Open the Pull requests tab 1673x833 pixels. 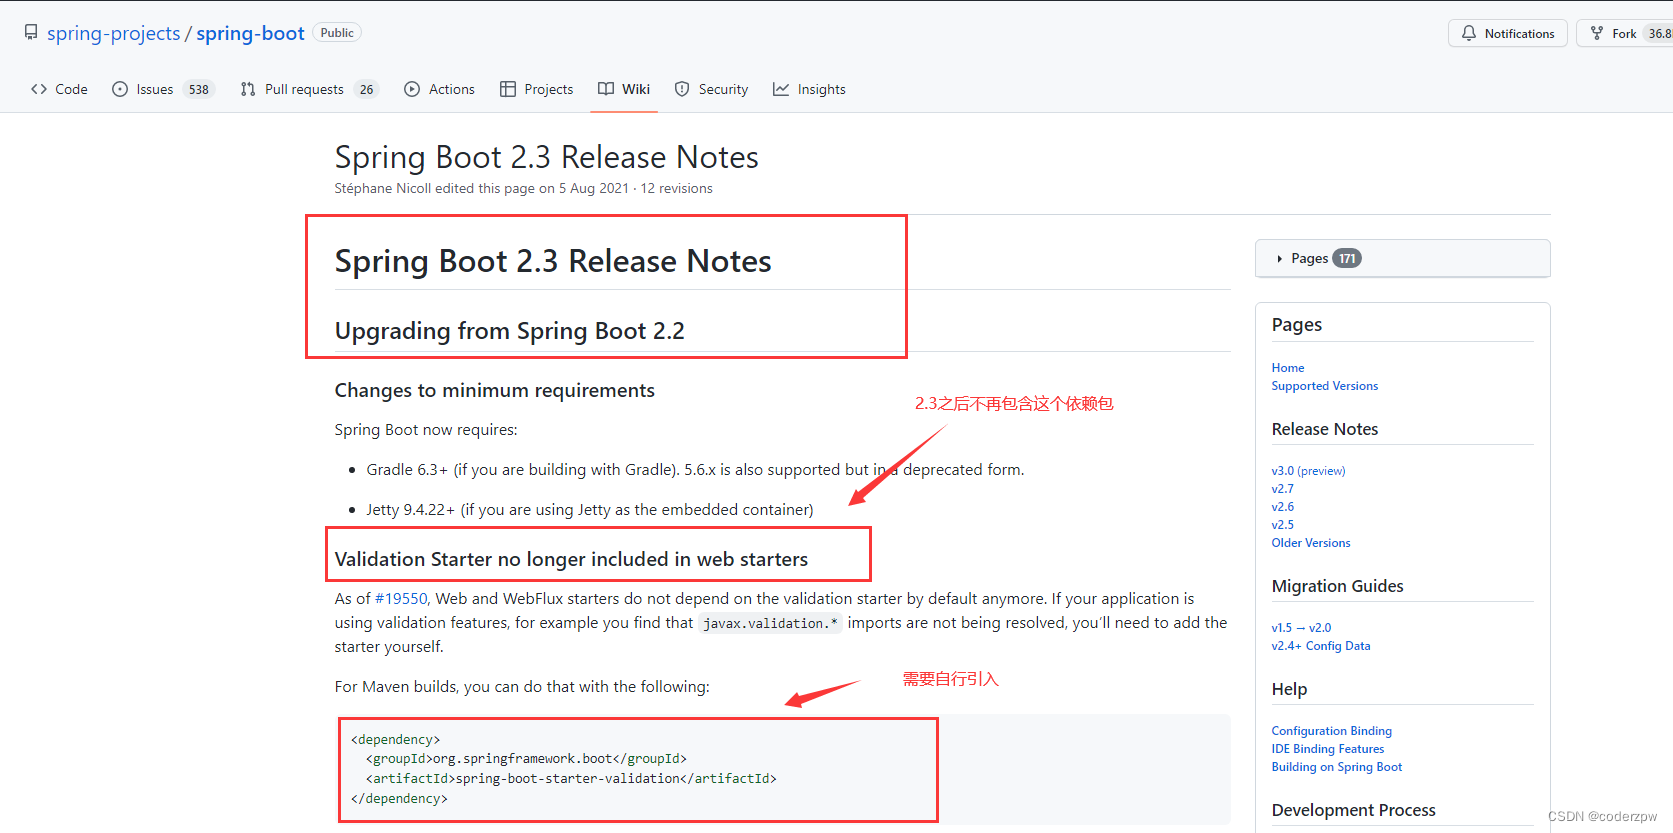point(310,89)
